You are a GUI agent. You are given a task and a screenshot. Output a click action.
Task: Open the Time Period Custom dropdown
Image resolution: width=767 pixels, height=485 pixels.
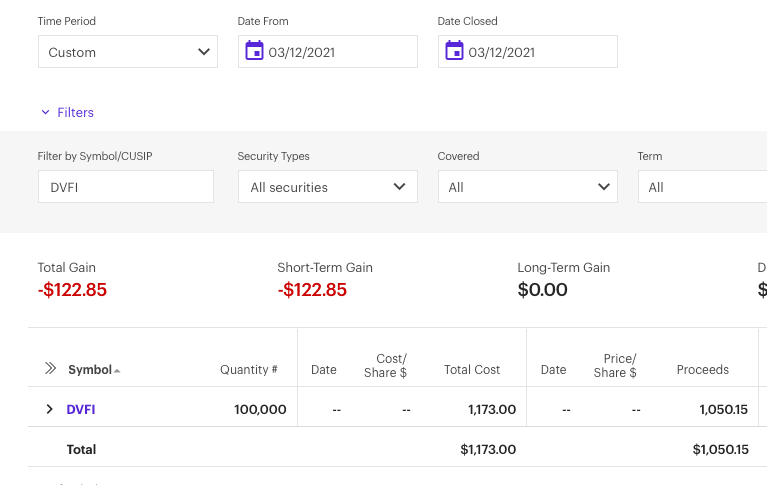click(x=127, y=52)
